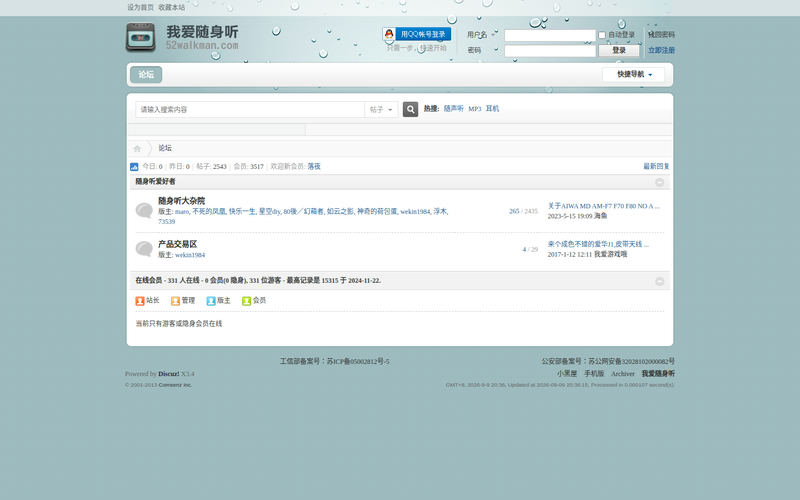Click the 管理 member legend icon
Screen dimensions: 800x500
click(175, 301)
